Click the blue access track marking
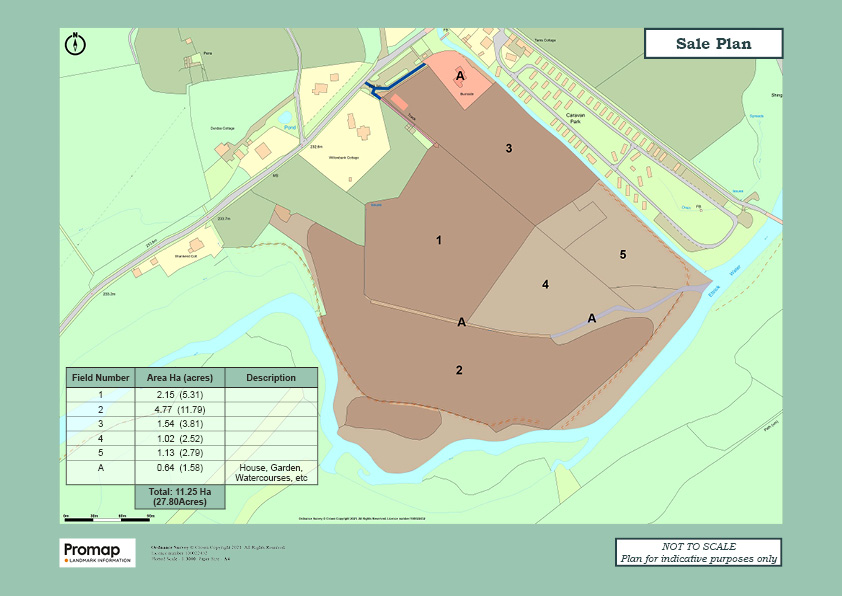Viewport: 842px width, 596px height. 398,80
